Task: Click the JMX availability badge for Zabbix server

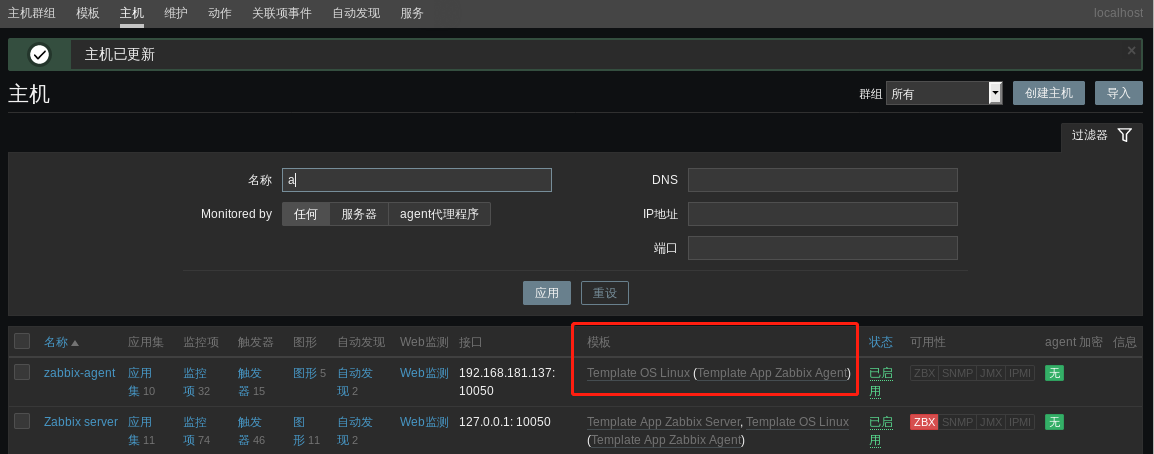Action: (x=991, y=422)
